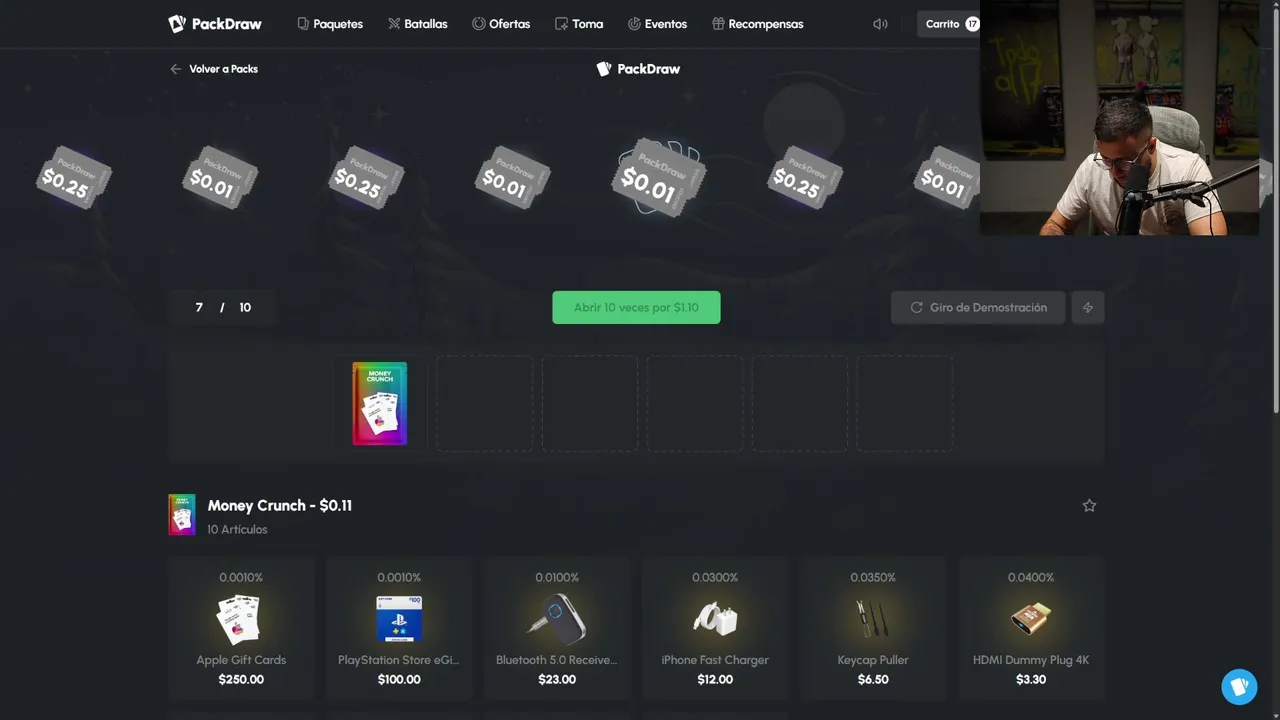1280x720 pixels.
Task: Click the highlighted center $0.01 reel ticket
Action: pyautogui.click(x=657, y=178)
